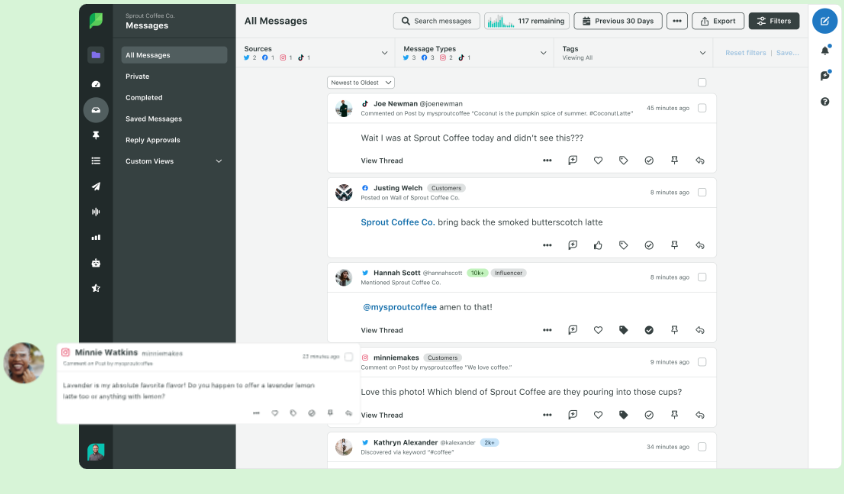This screenshot has width=844, height=494.
Task: Select All Messages in sidebar menu
Action: coord(174,55)
